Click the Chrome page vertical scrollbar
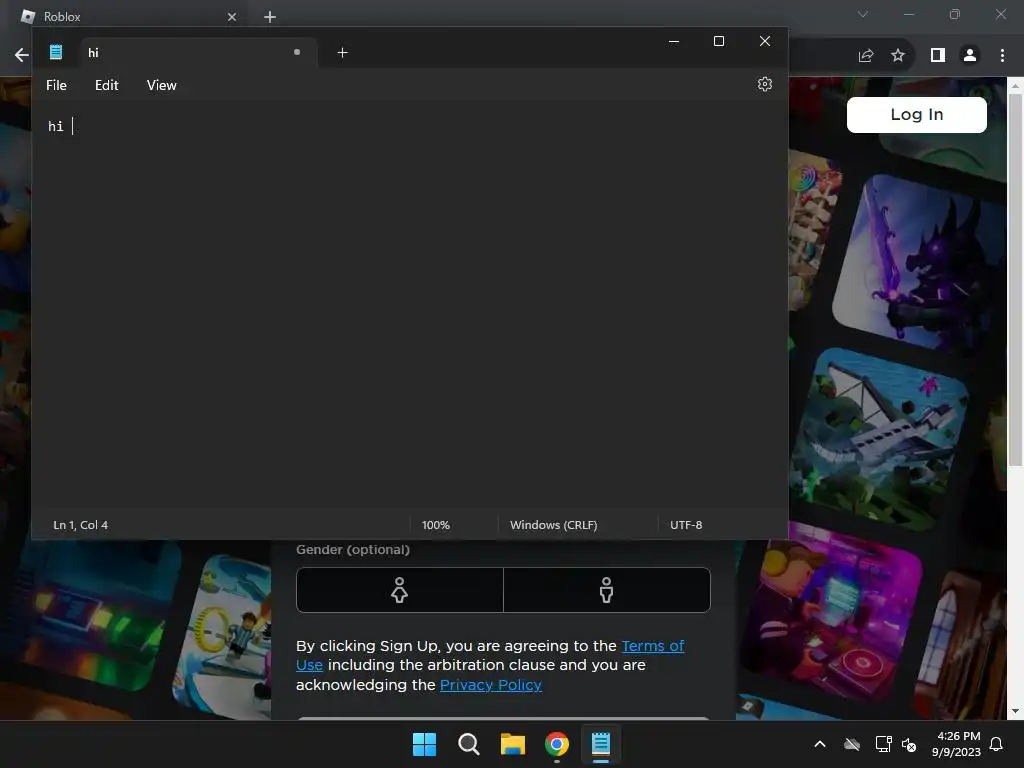The height and width of the screenshot is (768, 1024). coord(1015,281)
